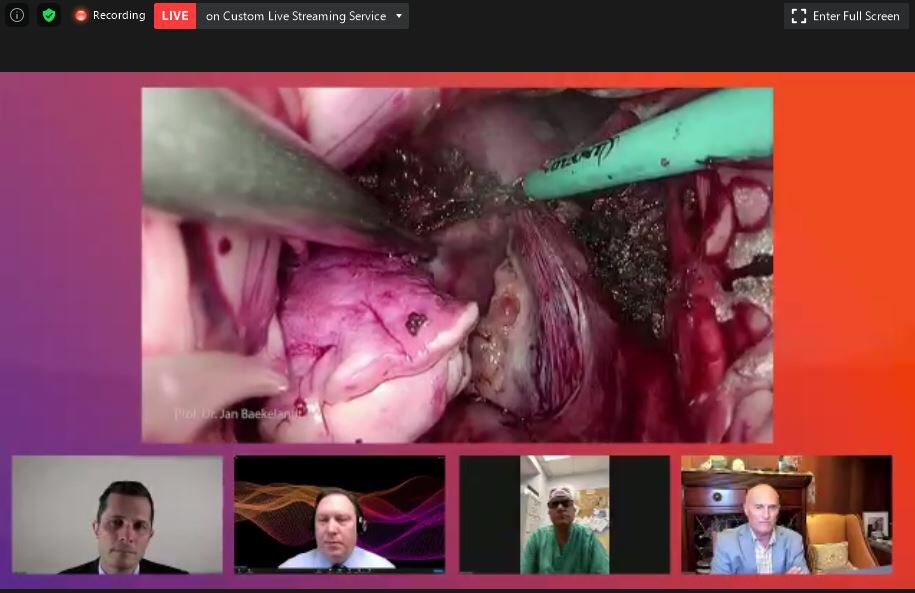Select the participant in the dark suit thumbnail
The height and width of the screenshot is (593, 915).
(x=117, y=514)
